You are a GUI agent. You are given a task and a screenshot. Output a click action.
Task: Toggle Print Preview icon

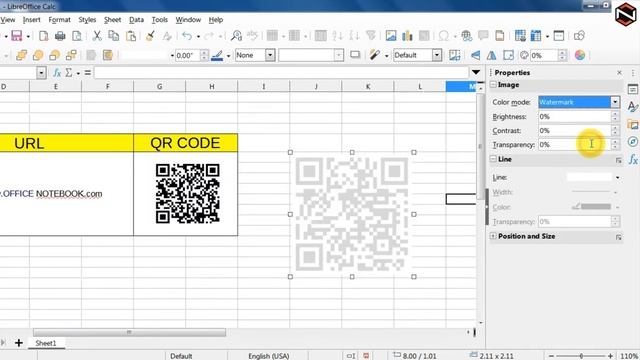(x=77, y=36)
